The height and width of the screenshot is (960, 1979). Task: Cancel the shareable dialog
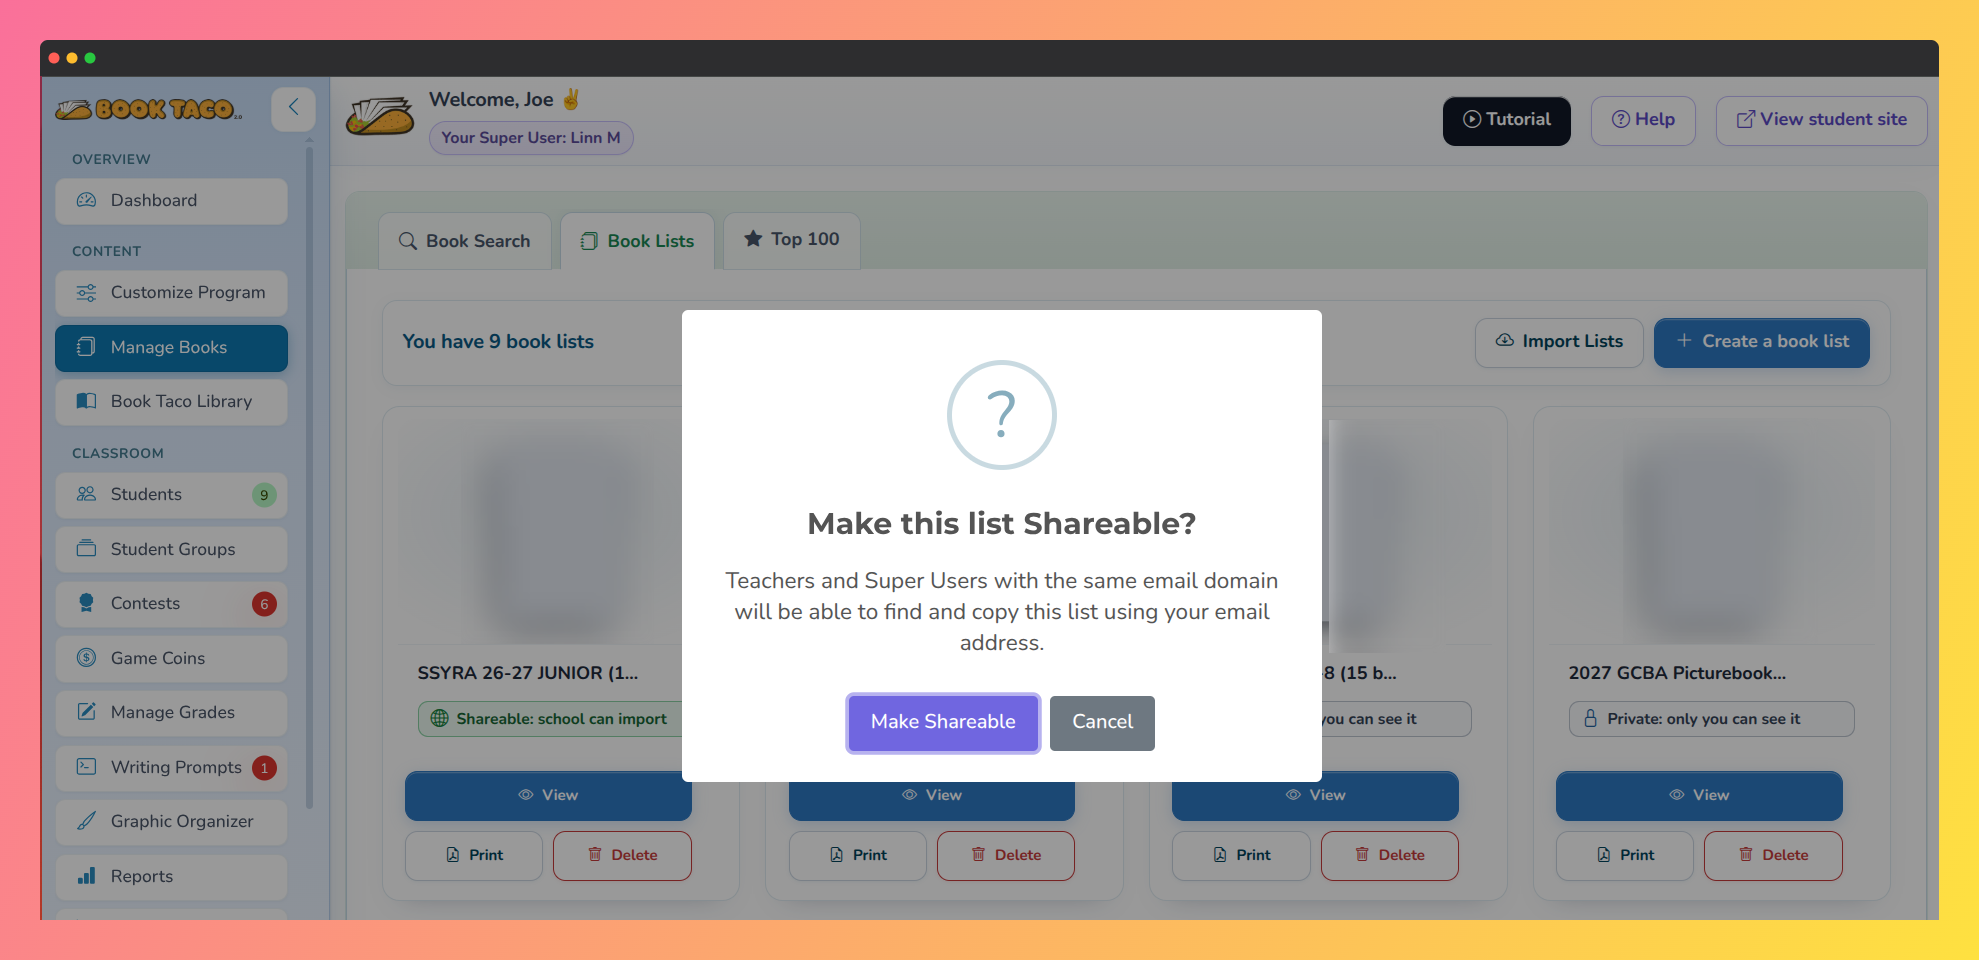click(1102, 722)
